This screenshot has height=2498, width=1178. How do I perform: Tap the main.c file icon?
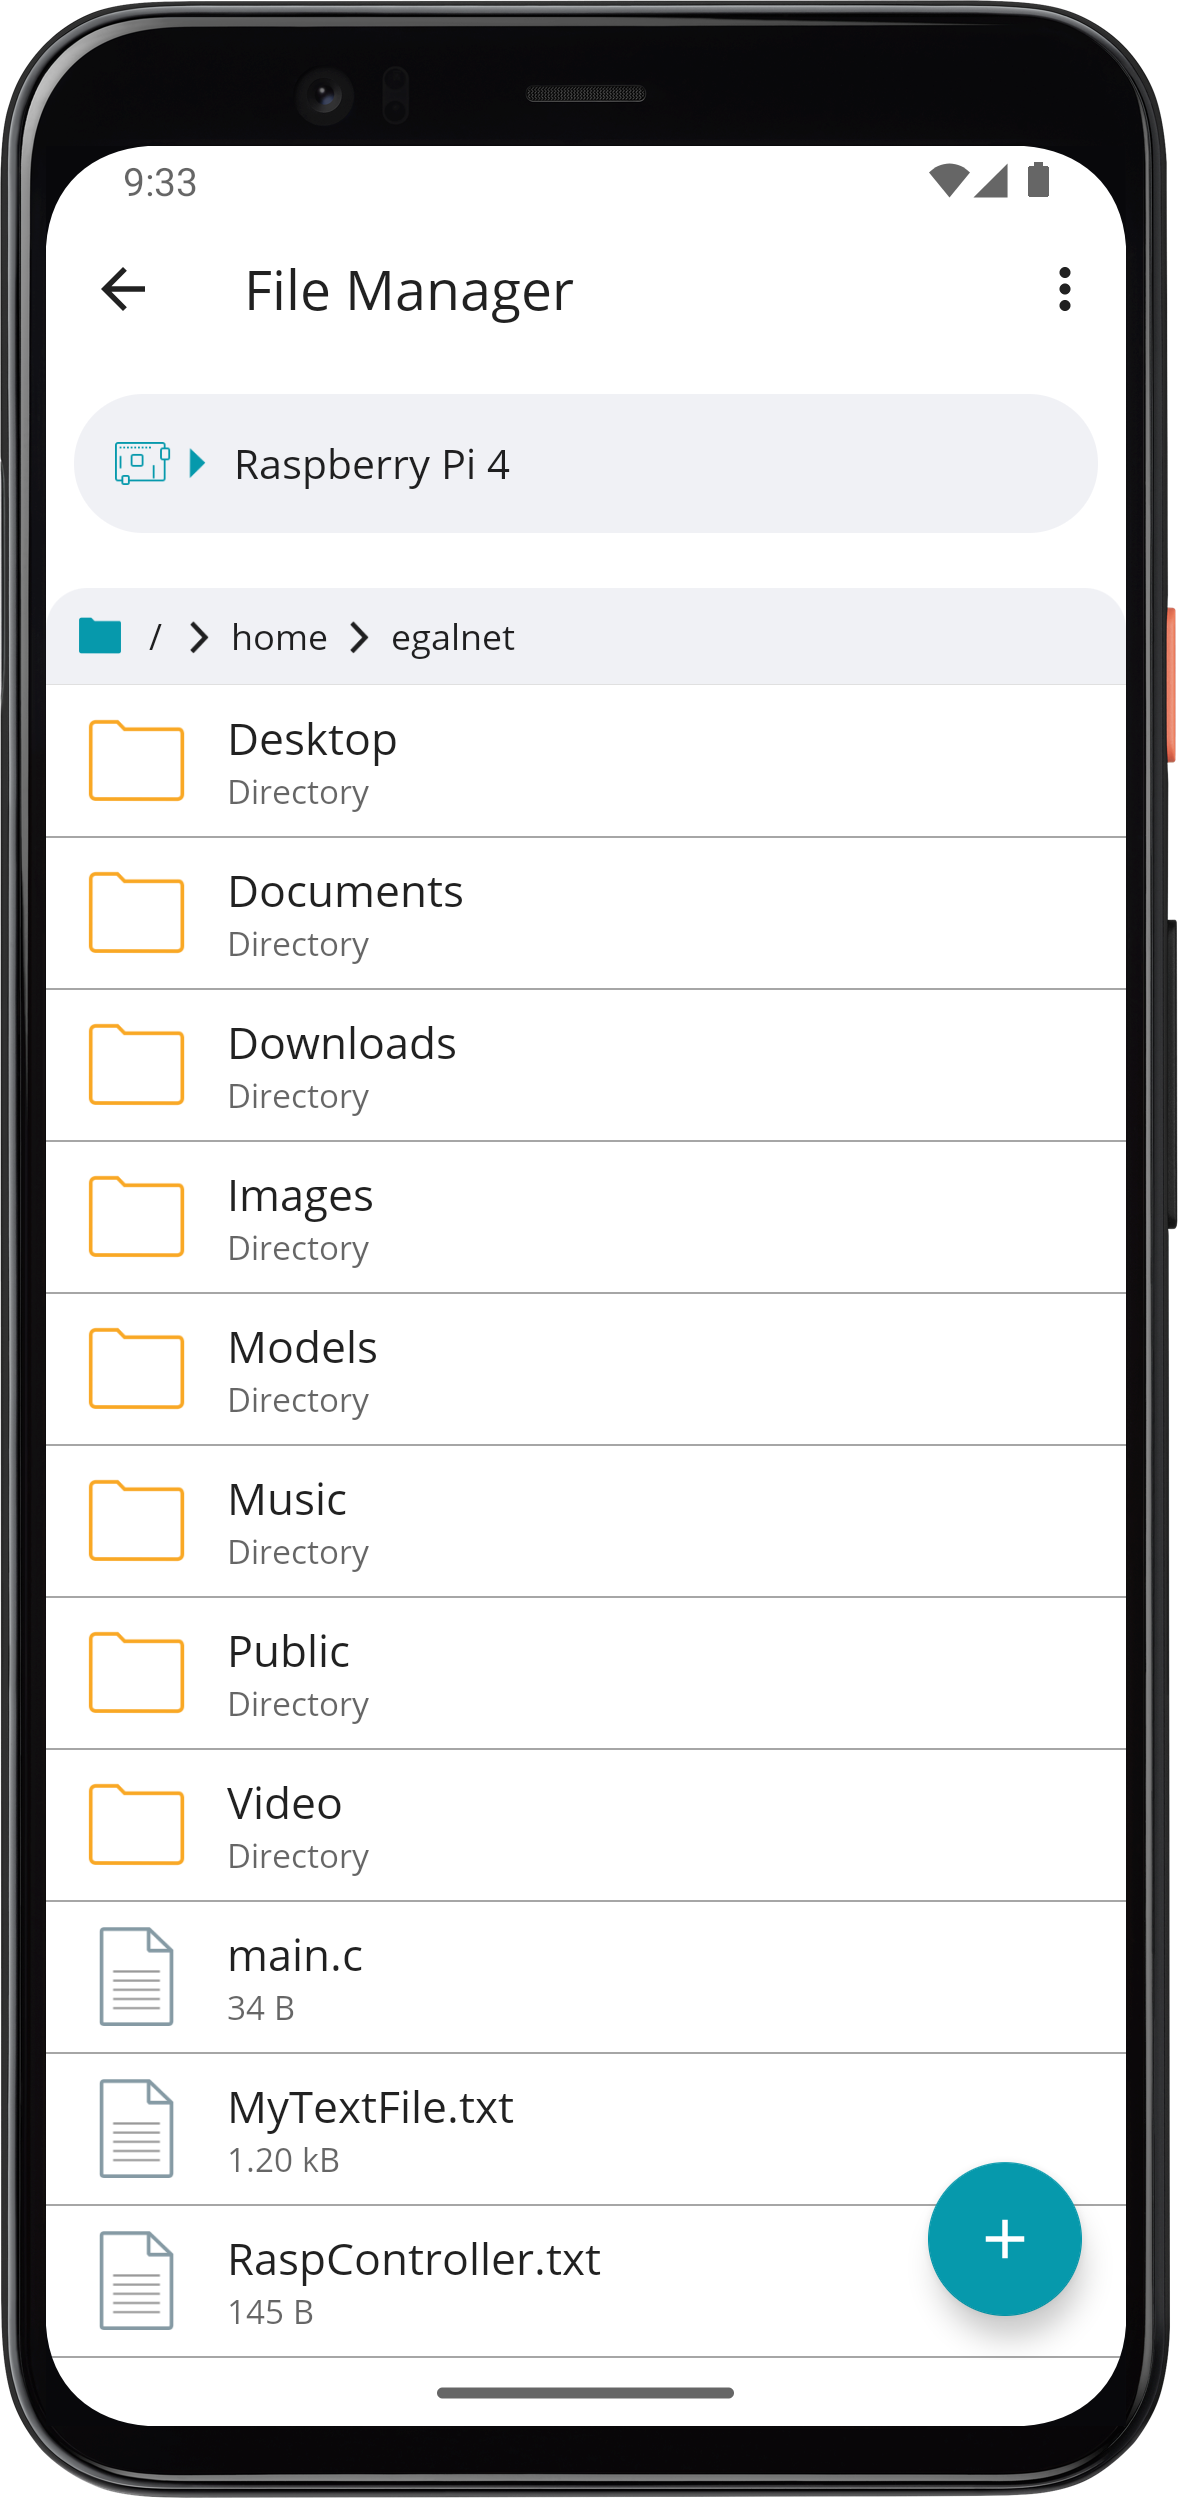[x=136, y=1976]
